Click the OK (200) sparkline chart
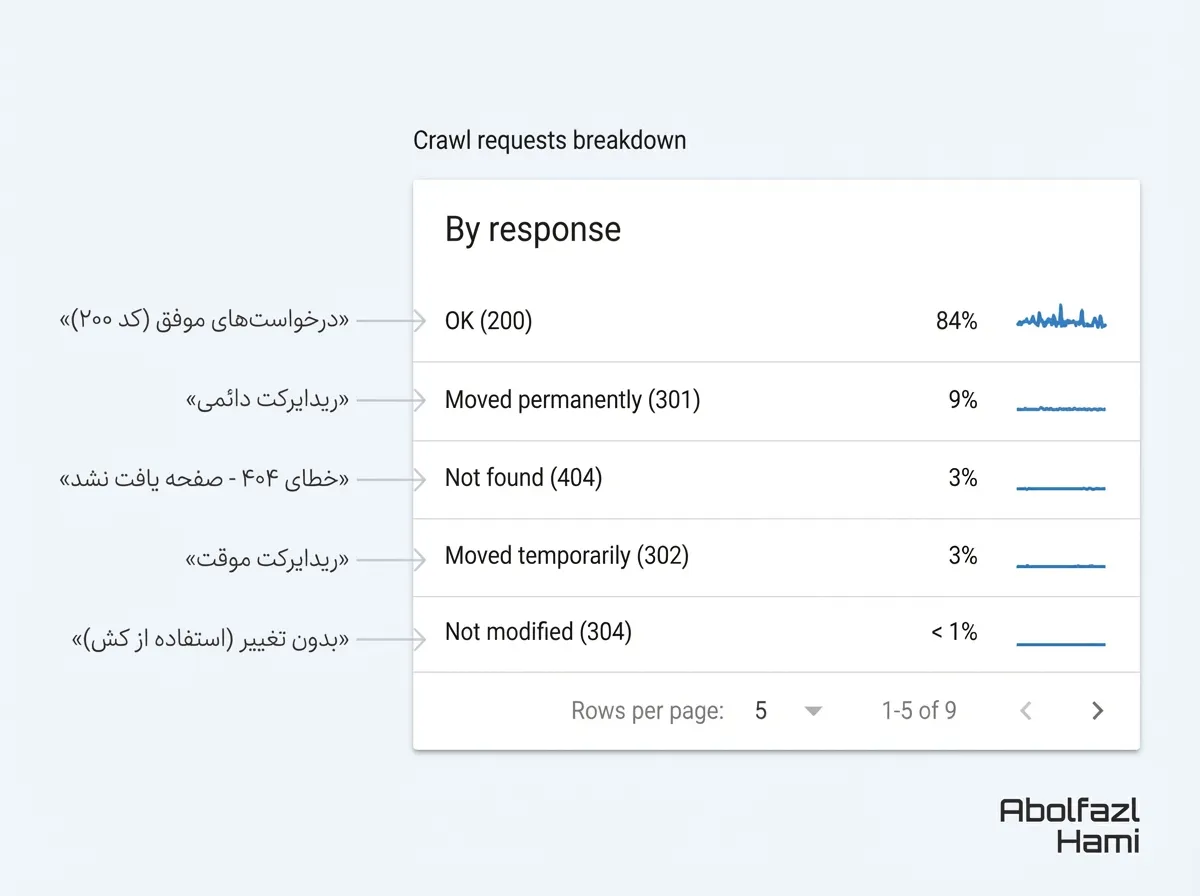Image resolution: width=1200 pixels, height=896 pixels. coord(1061,320)
